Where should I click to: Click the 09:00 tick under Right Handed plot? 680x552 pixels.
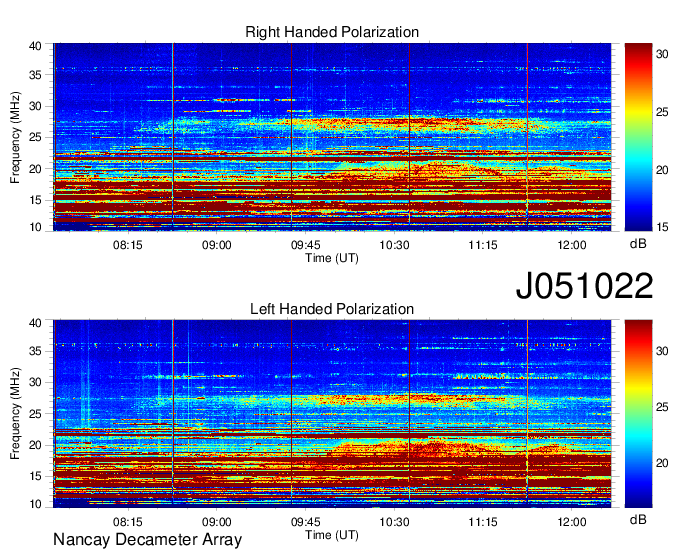(x=216, y=245)
